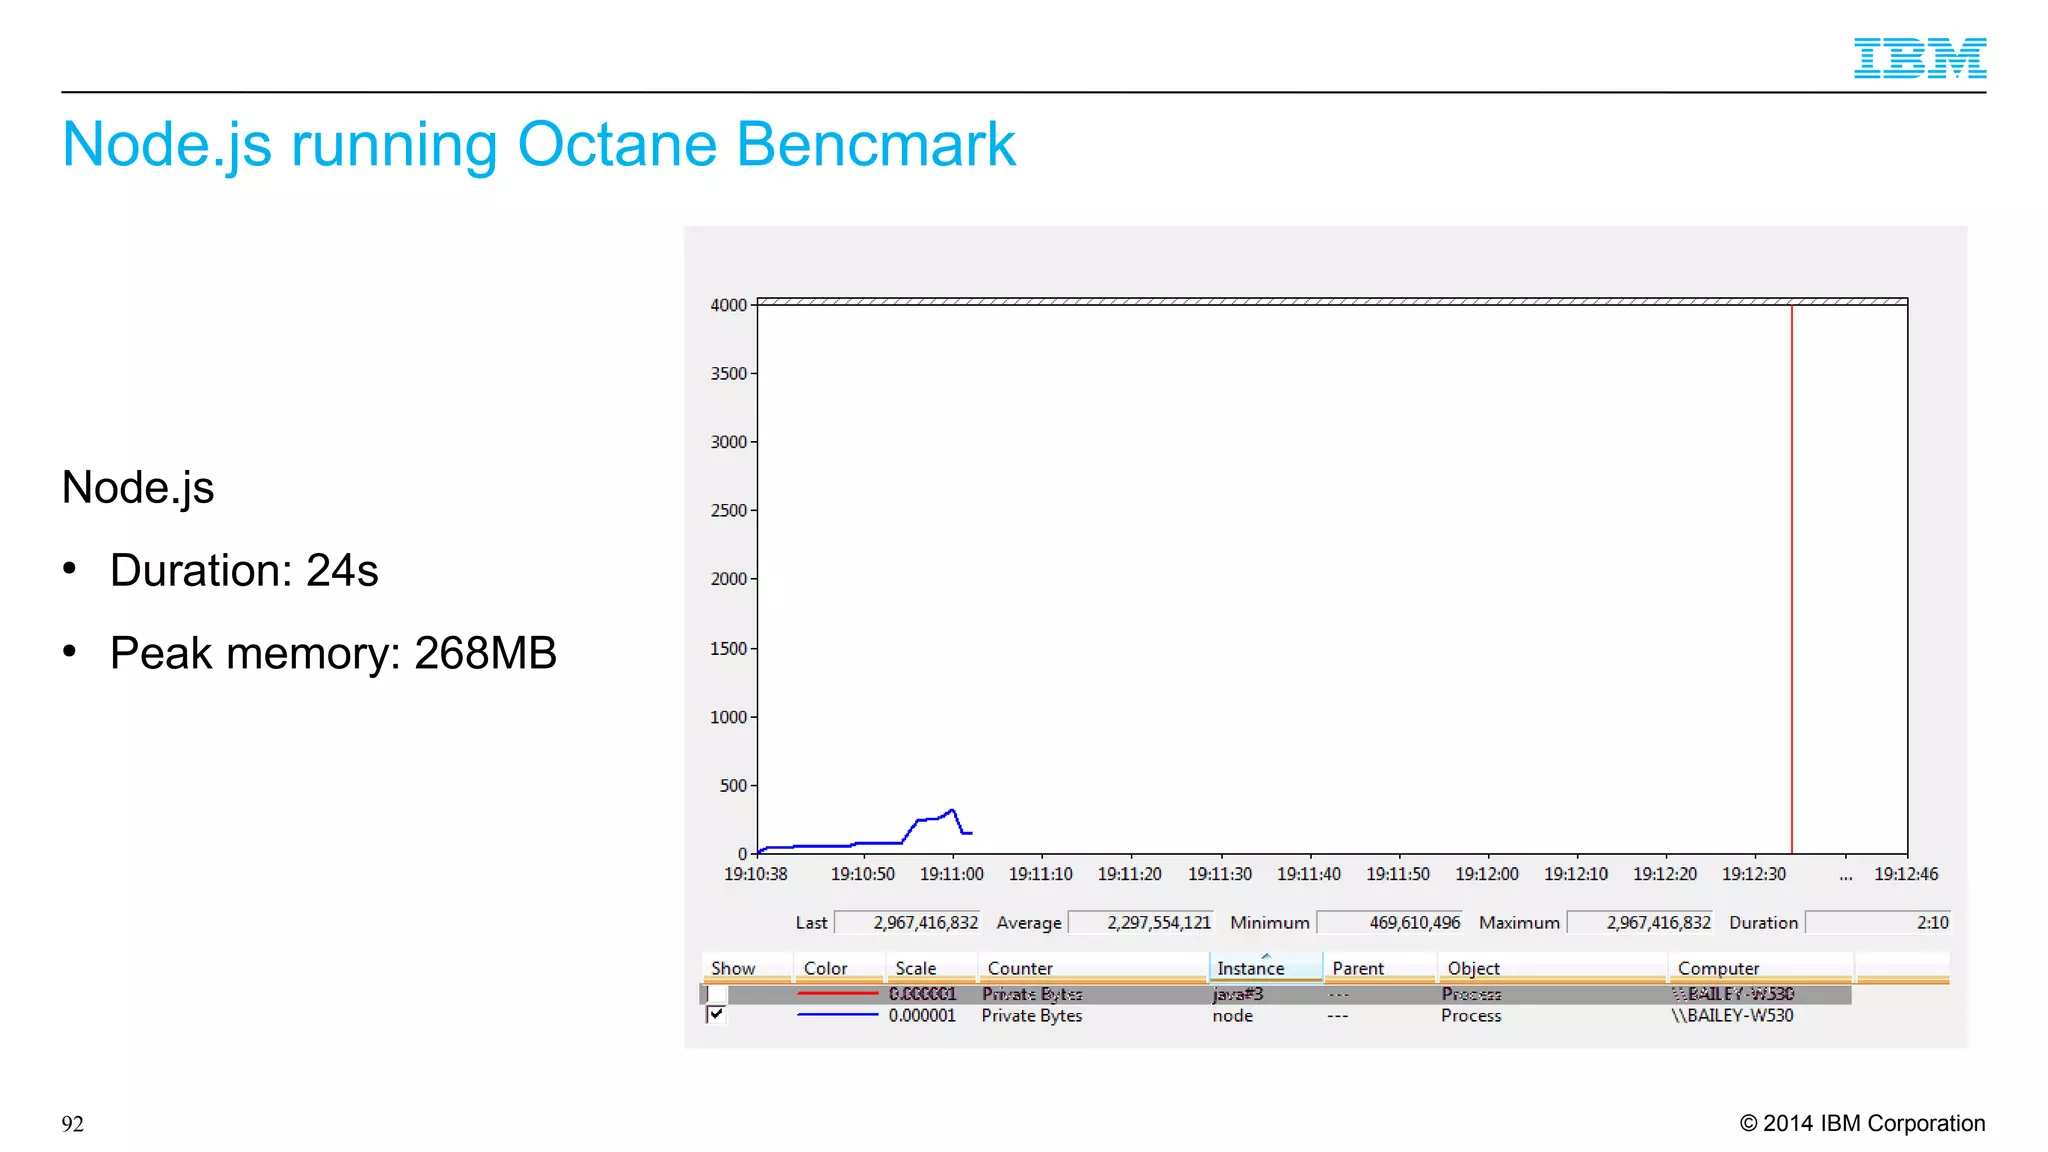The height and width of the screenshot is (1152, 2048).
Task: Click the 4000 y-axis label
Action: point(729,305)
